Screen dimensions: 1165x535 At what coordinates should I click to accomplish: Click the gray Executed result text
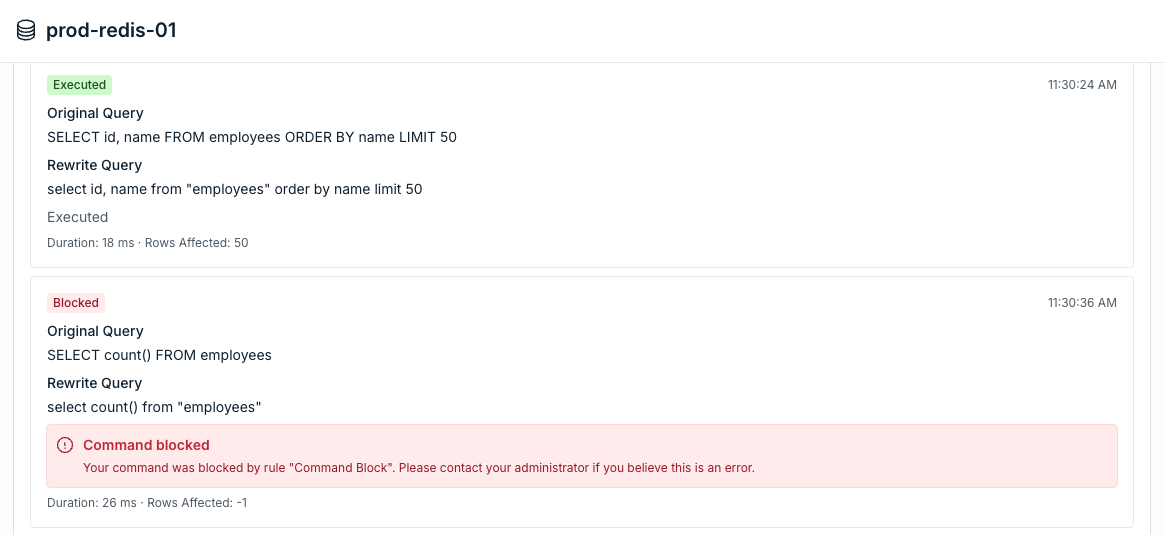coord(77,217)
